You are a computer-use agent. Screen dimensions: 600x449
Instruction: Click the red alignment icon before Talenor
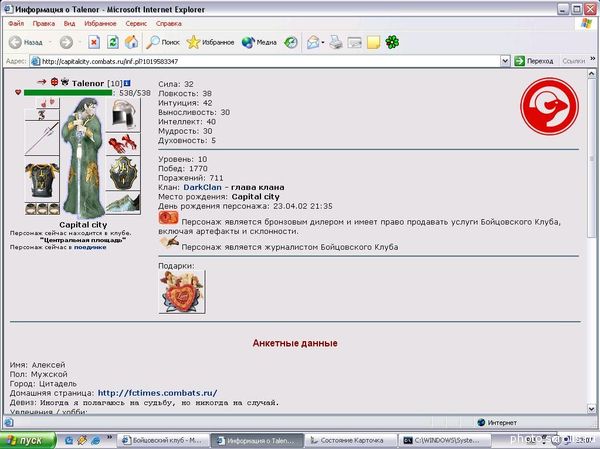[x=54, y=82]
